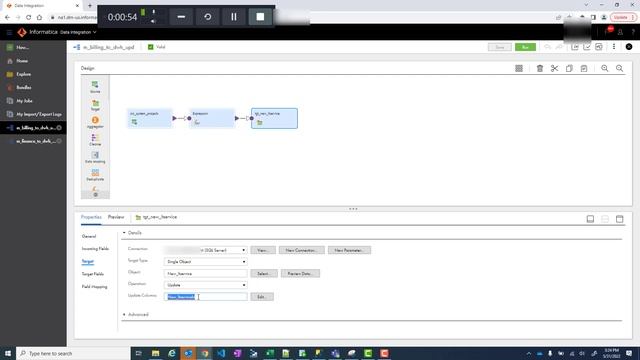Collapse the Details section

coord(124,233)
